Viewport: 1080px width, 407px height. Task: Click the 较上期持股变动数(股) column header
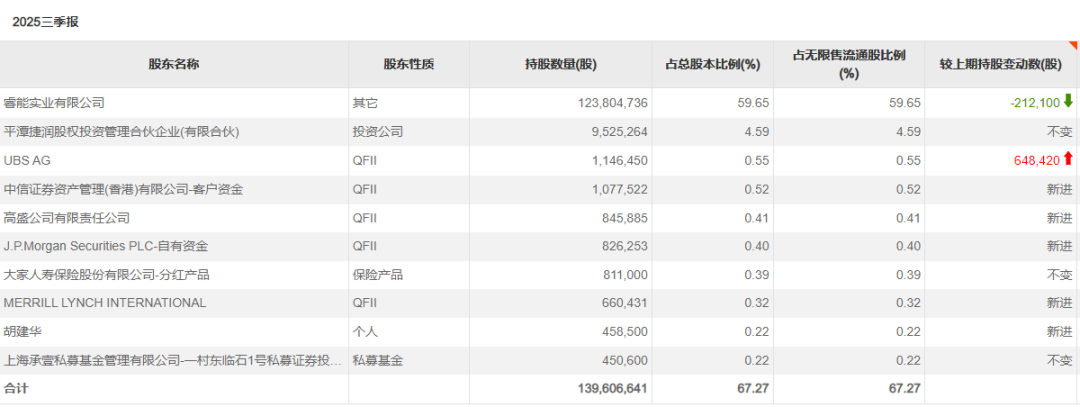pyautogui.click(x=1001, y=64)
